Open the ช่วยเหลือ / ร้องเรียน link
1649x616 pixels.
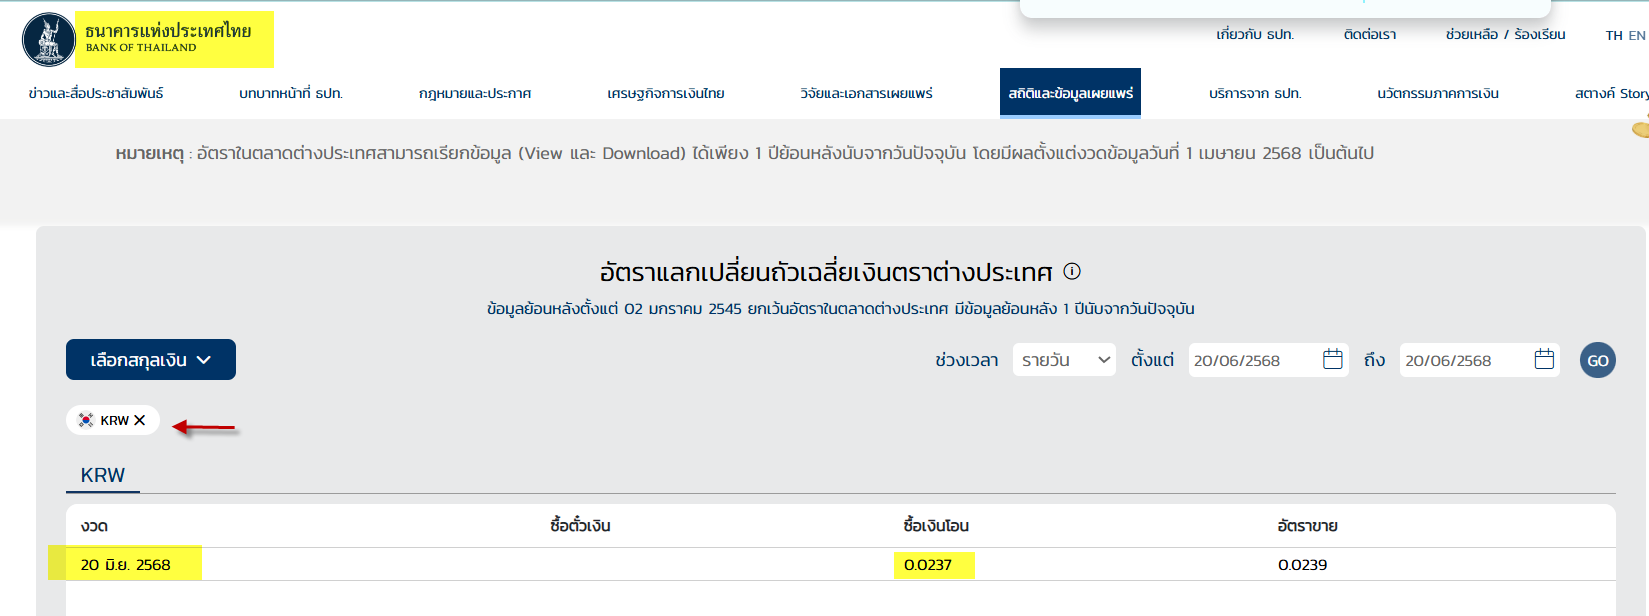tap(1505, 35)
